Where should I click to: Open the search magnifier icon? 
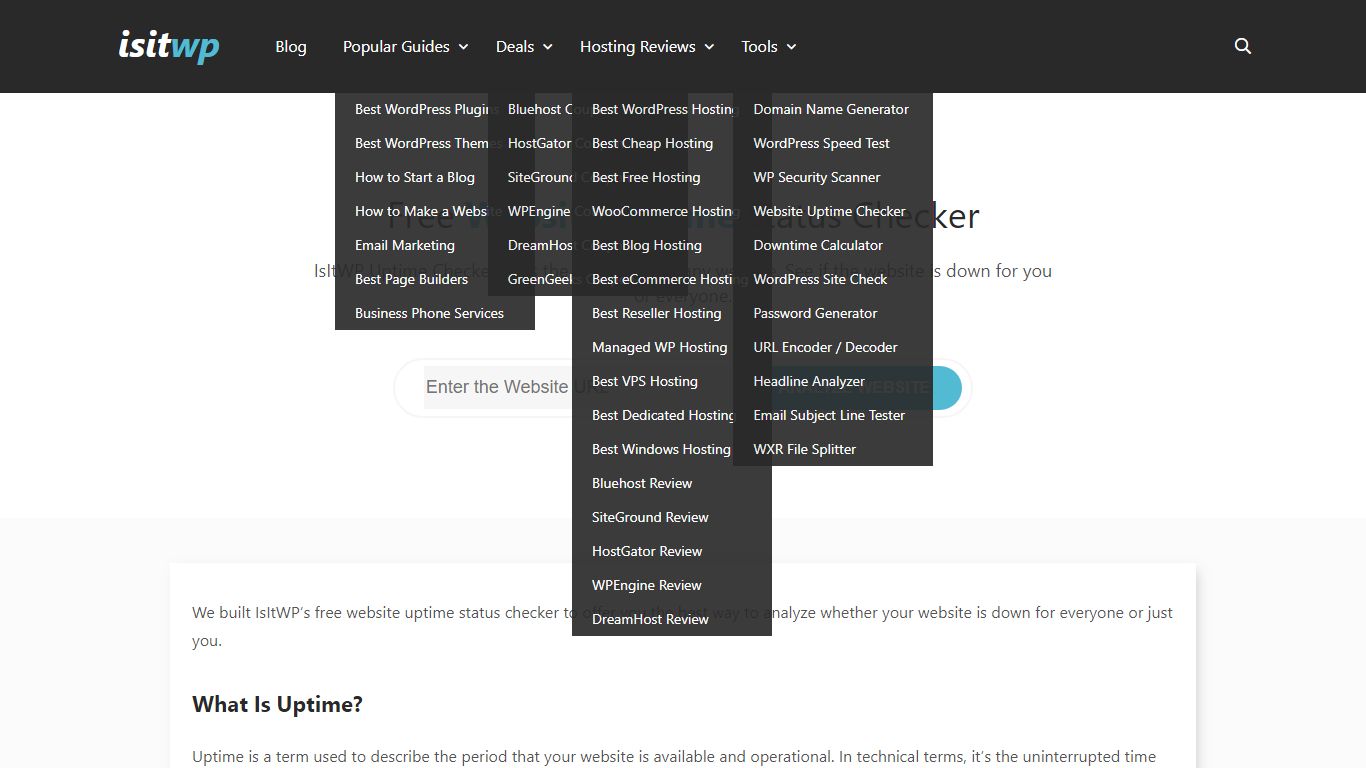pos(1243,46)
